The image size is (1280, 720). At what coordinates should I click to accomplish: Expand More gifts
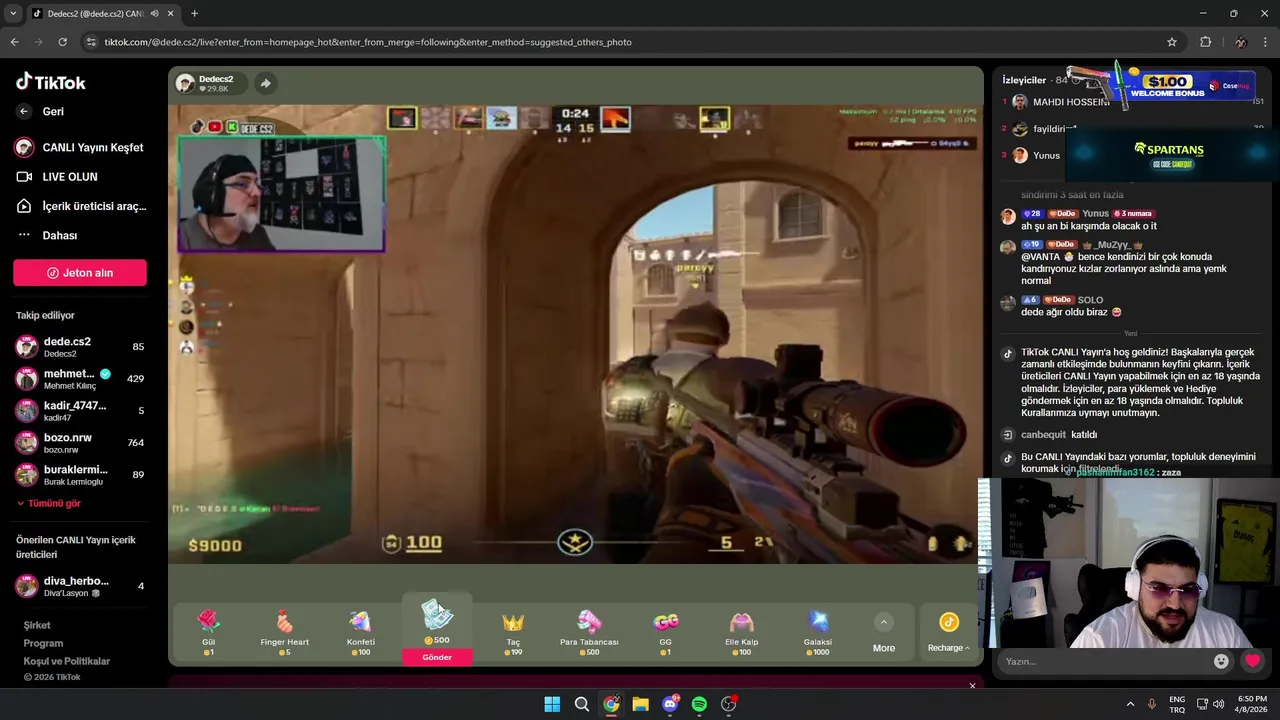click(883, 634)
